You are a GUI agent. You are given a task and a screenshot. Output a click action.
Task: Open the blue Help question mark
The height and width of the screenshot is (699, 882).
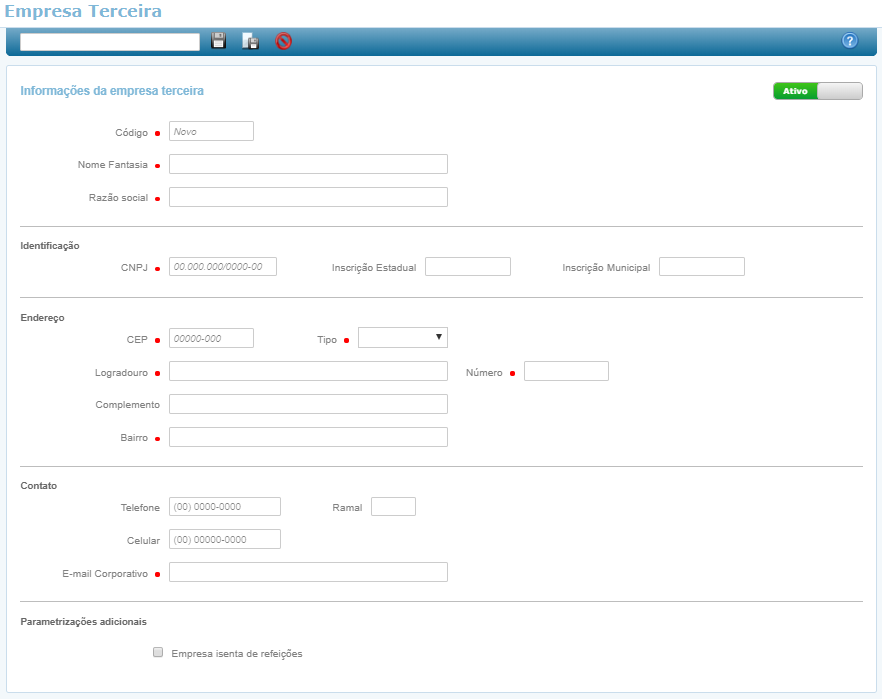850,41
